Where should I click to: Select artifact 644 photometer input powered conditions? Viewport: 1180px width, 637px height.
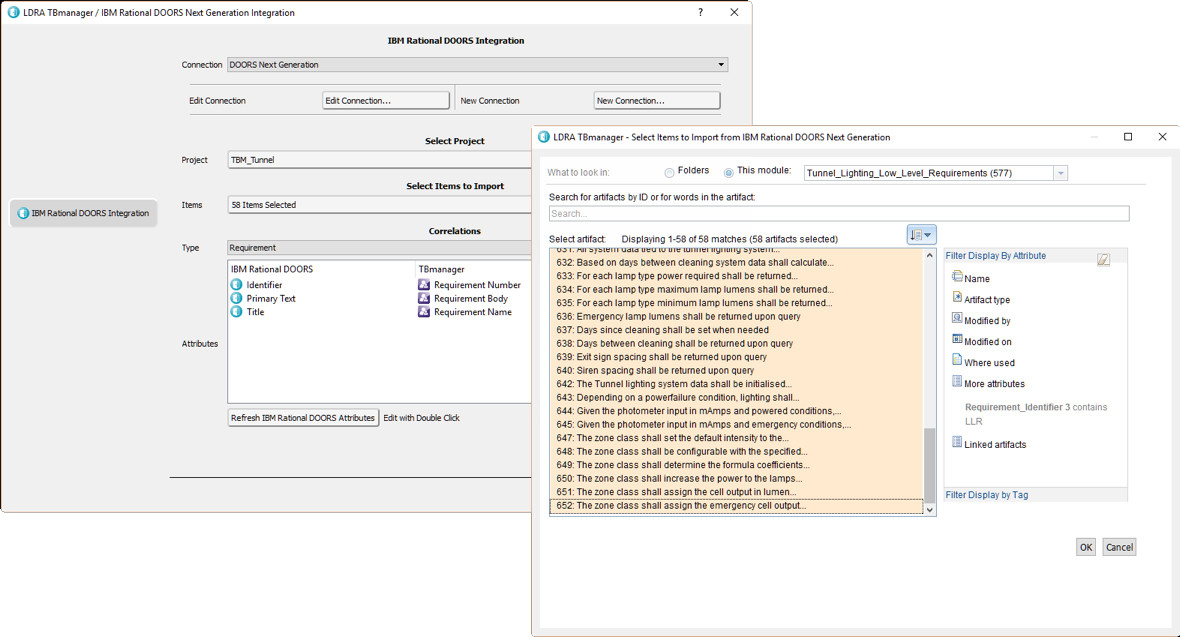point(736,411)
